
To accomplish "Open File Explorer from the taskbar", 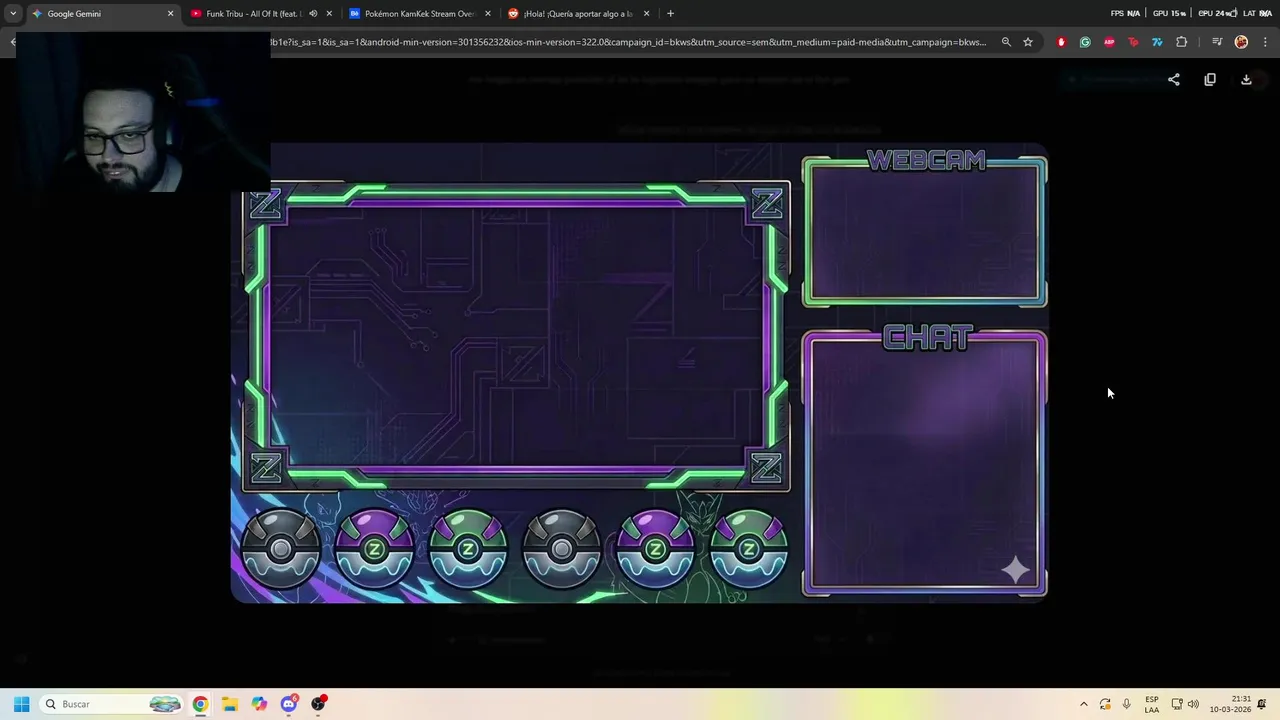I will pyautogui.click(x=229, y=704).
